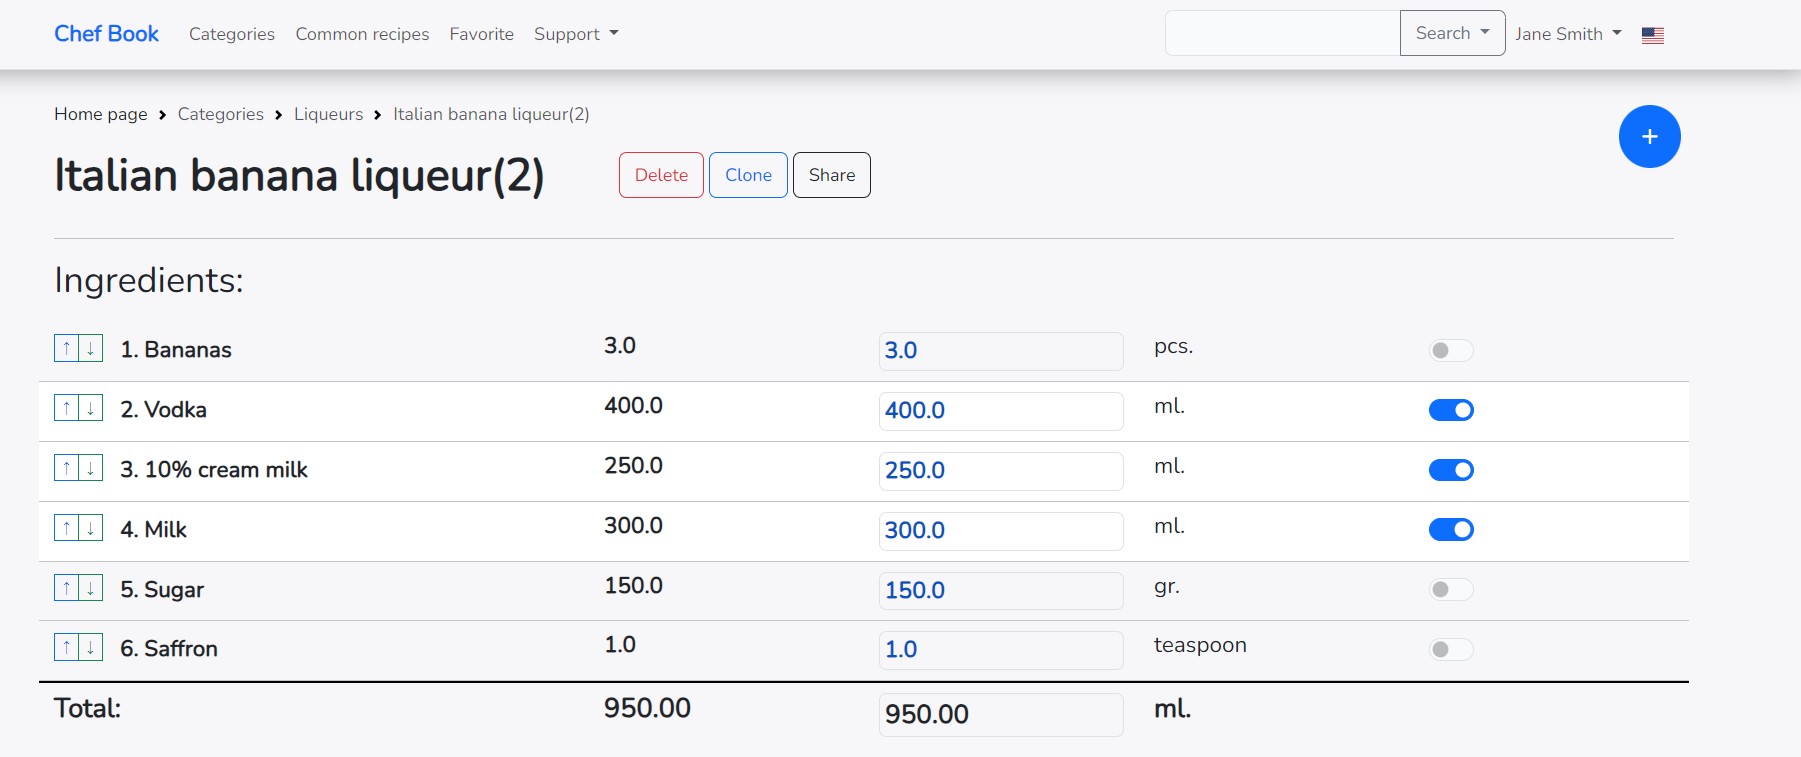The height and width of the screenshot is (757, 1801).
Task: Expand the Support dropdown menu
Action: tap(576, 34)
